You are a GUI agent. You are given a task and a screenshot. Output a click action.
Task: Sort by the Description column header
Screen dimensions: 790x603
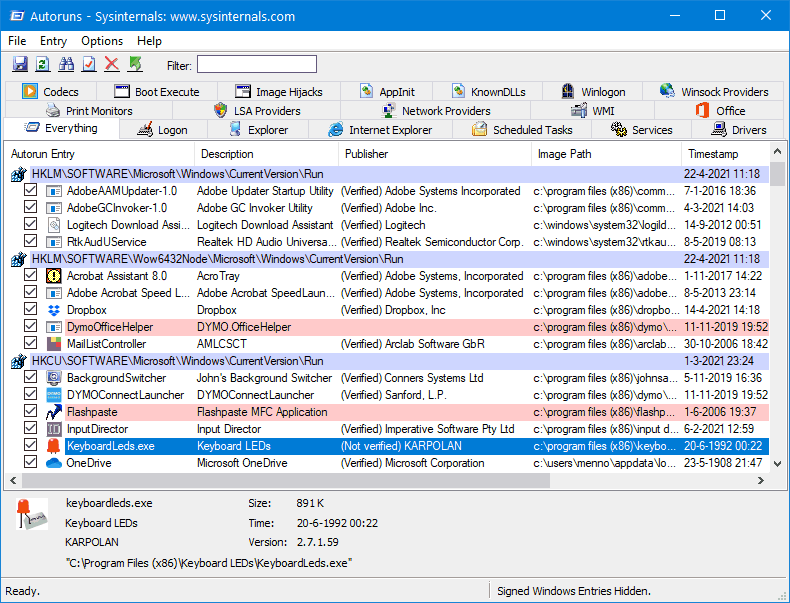coord(267,154)
